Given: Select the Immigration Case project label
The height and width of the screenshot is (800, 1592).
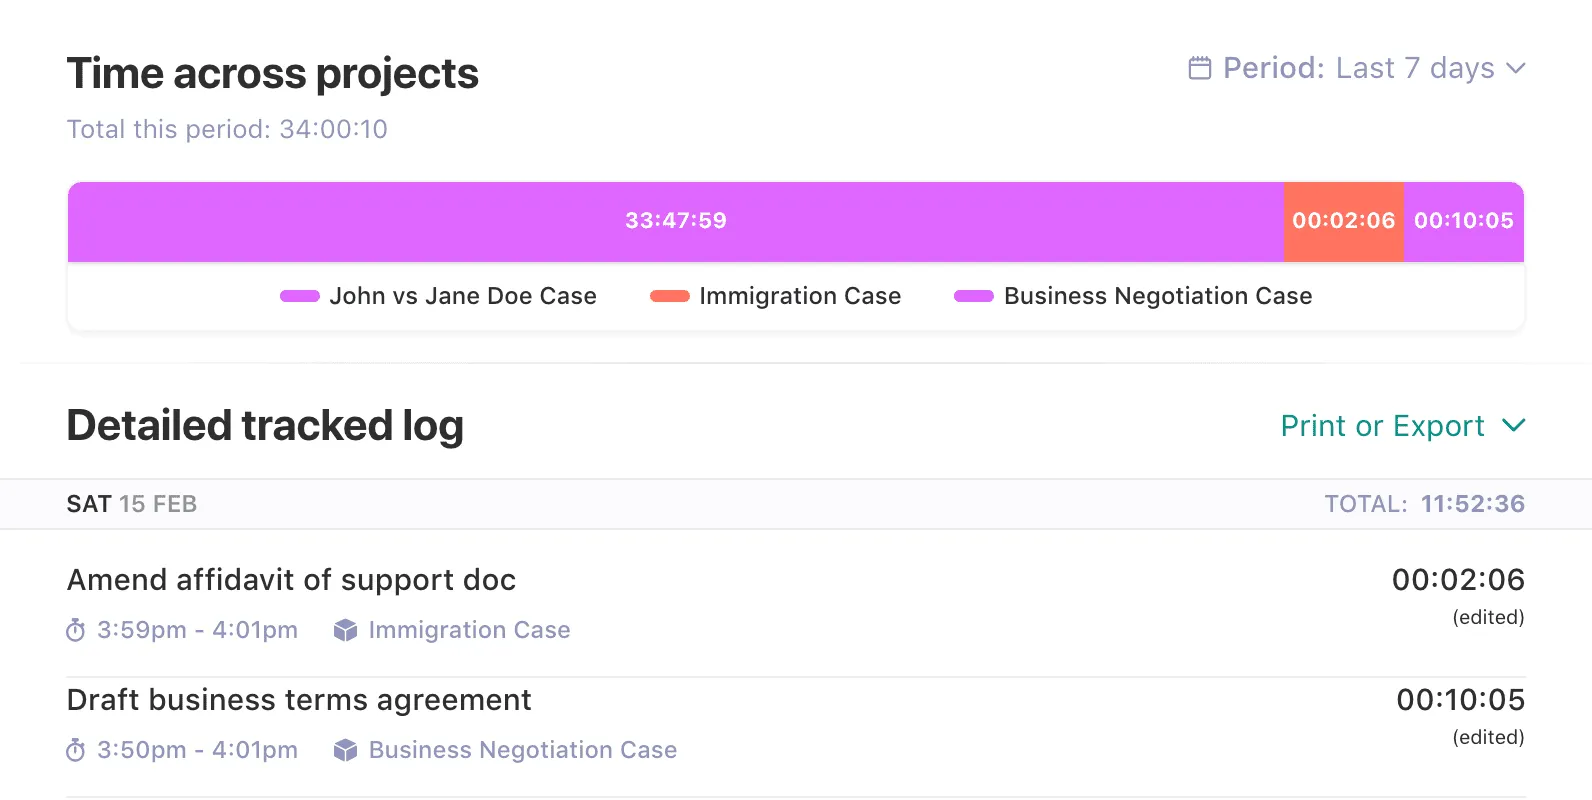Looking at the screenshot, I should (x=469, y=630).
